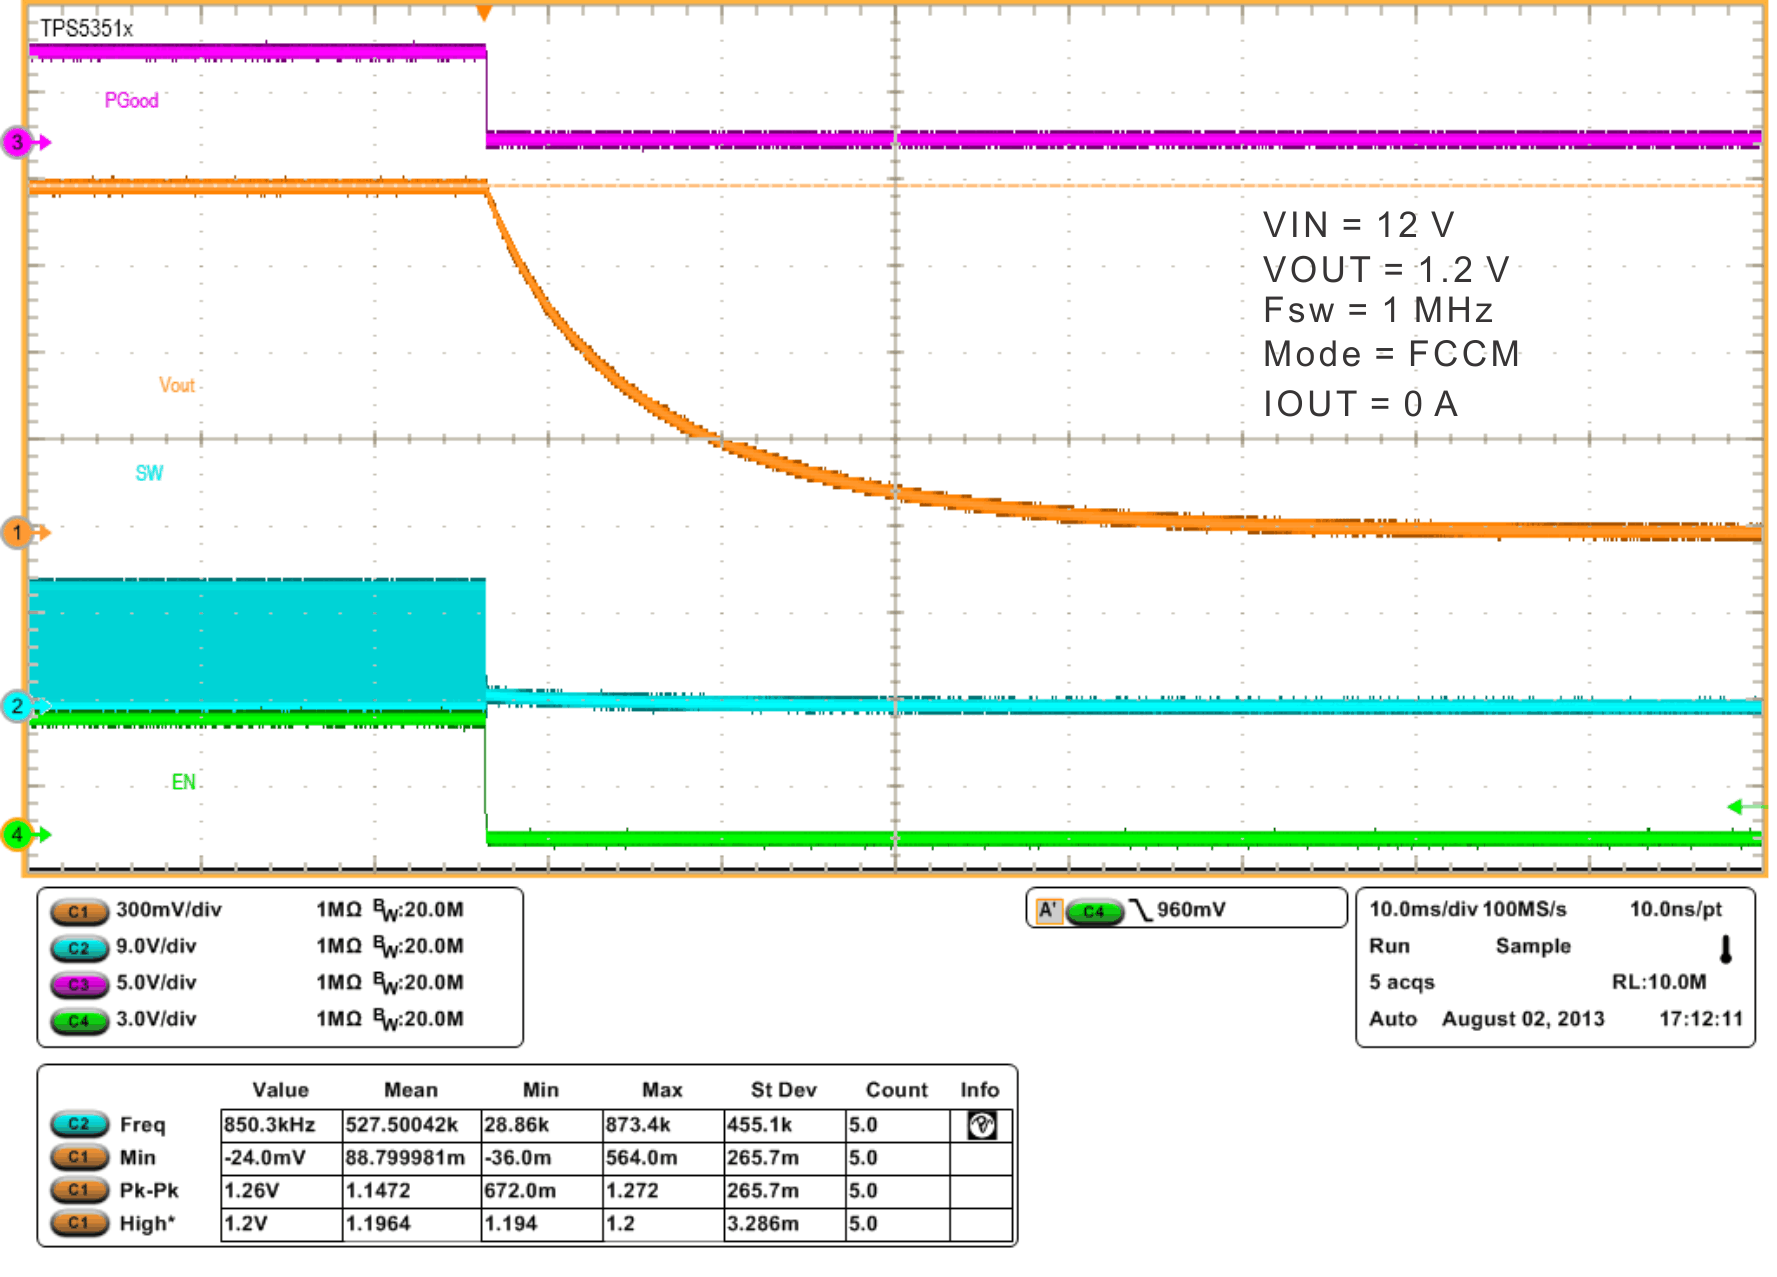Click the C1 bandwidth 20.0M entry
Viewport: 1777px width, 1277px height.
418,910
